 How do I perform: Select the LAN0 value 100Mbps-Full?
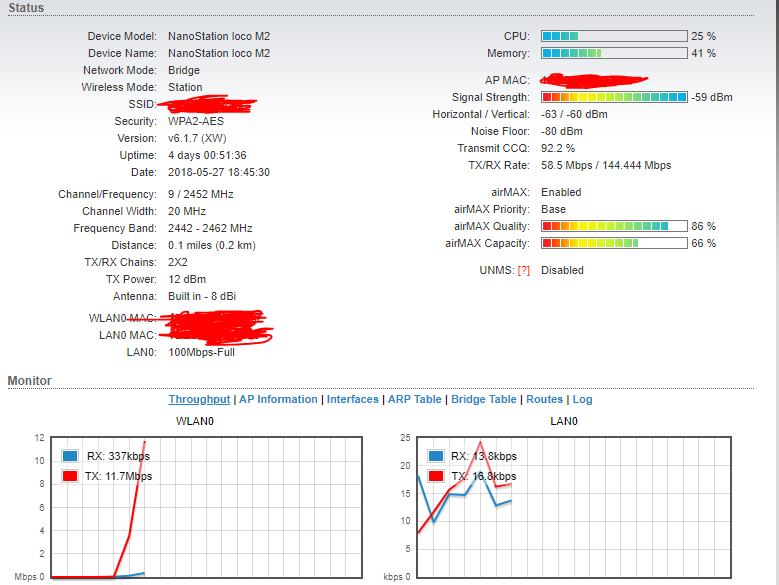tap(202, 352)
